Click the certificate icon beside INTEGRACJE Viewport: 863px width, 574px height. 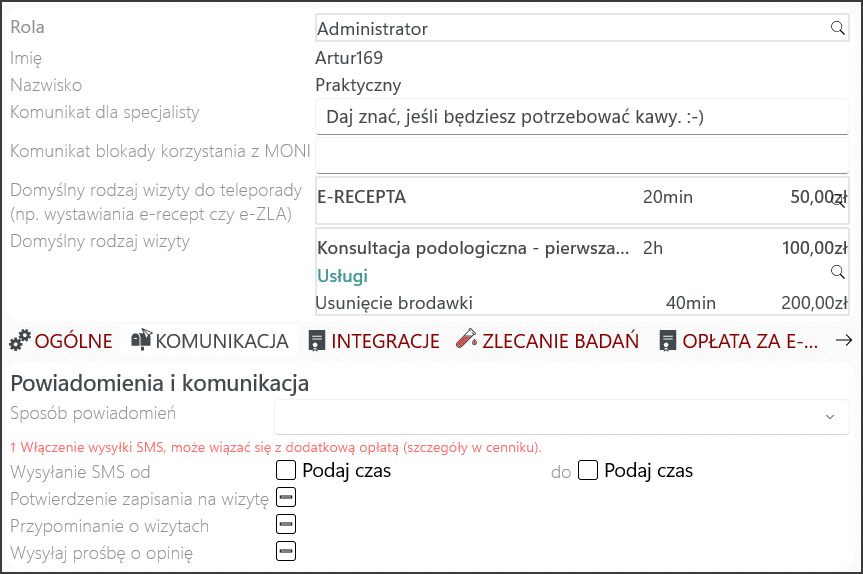click(316, 341)
